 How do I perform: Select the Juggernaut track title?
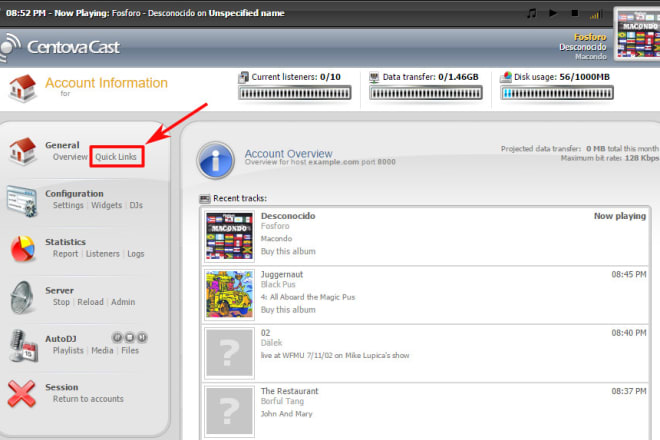click(x=282, y=275)
